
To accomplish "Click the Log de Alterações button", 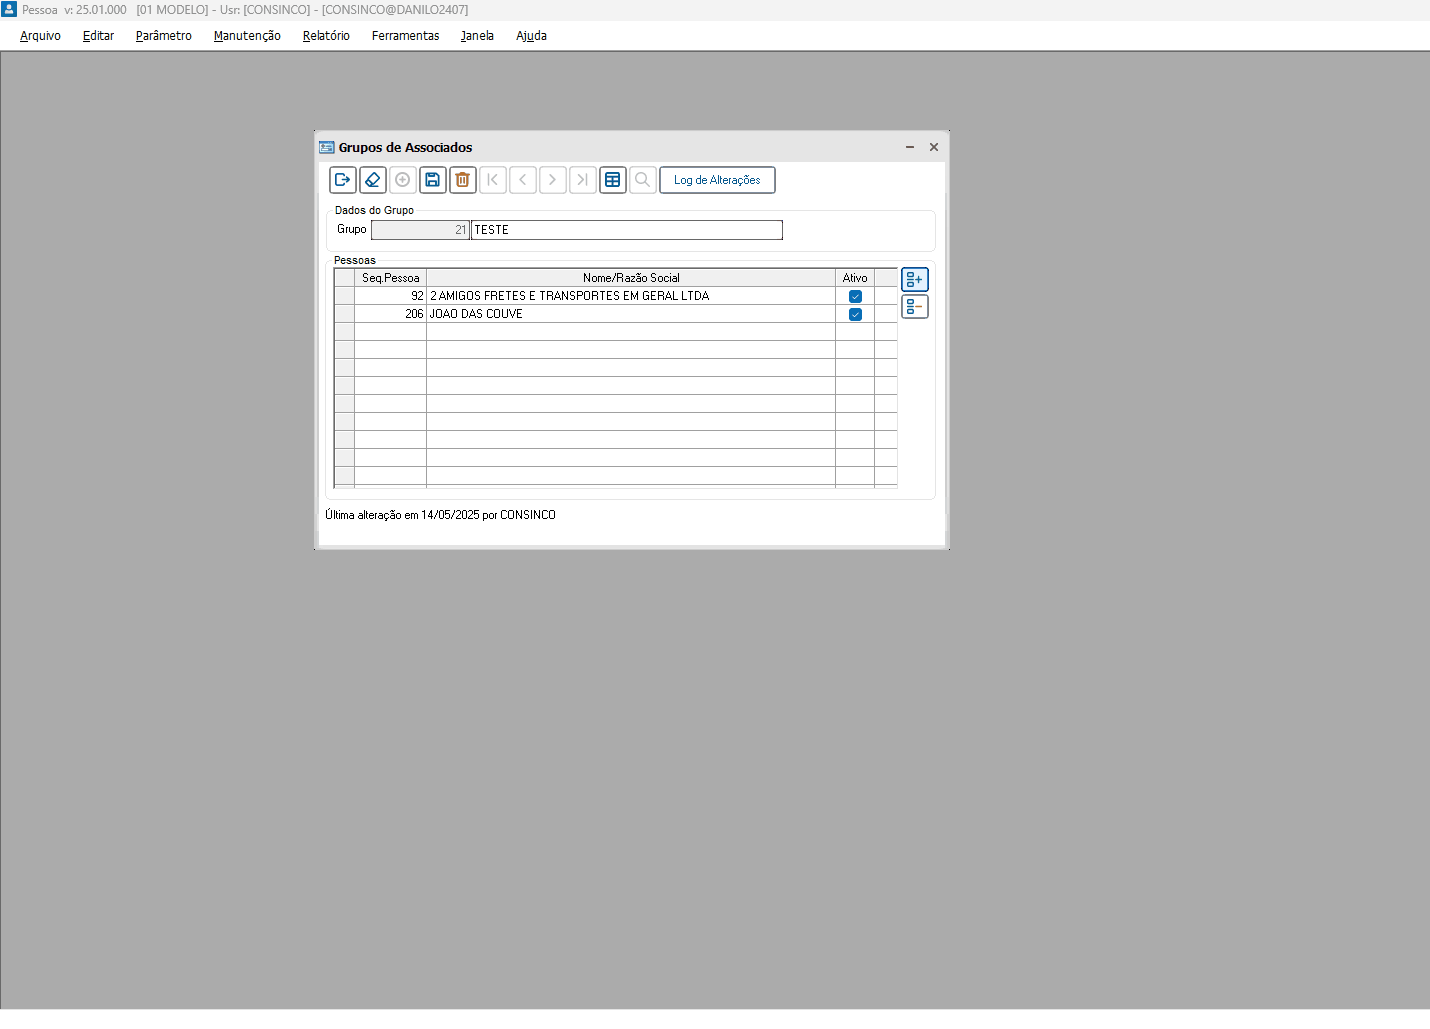I will [x=717, y=180].
